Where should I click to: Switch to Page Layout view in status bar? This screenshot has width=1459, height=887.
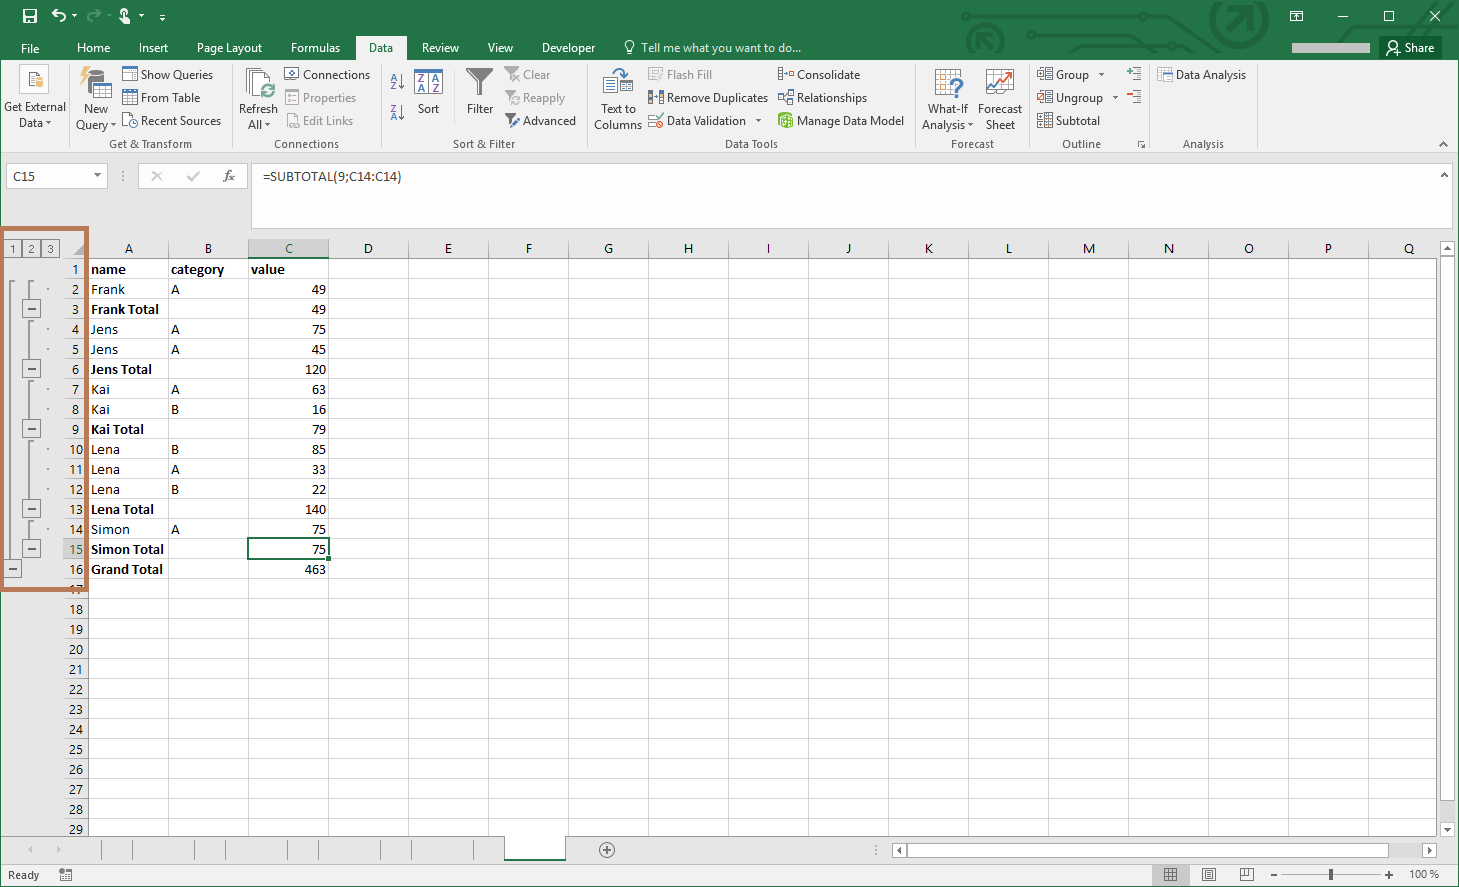[1208, 874]
